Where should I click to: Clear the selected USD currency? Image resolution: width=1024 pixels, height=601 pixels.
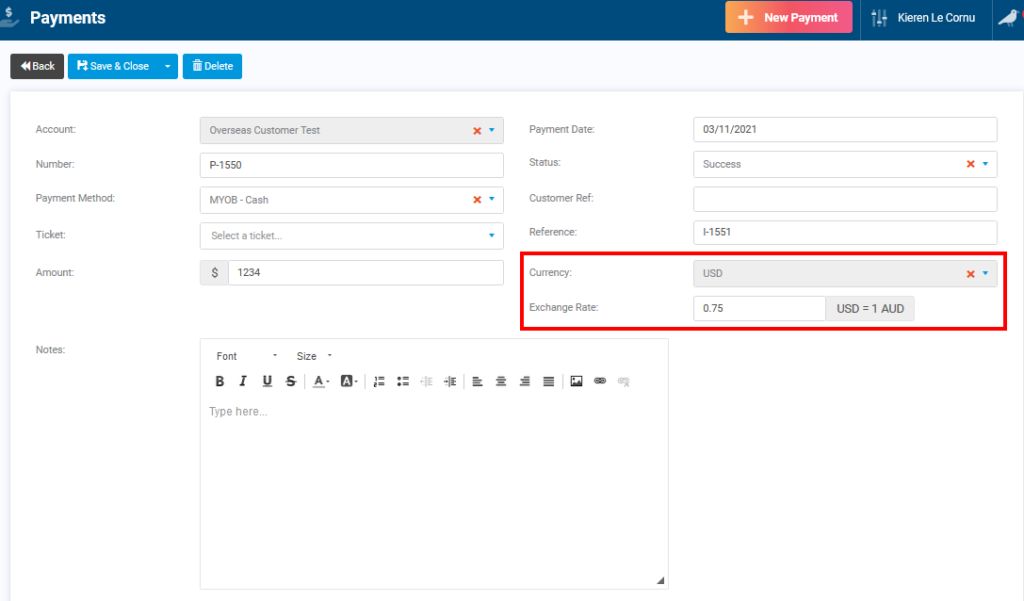(x=969, y=272)
